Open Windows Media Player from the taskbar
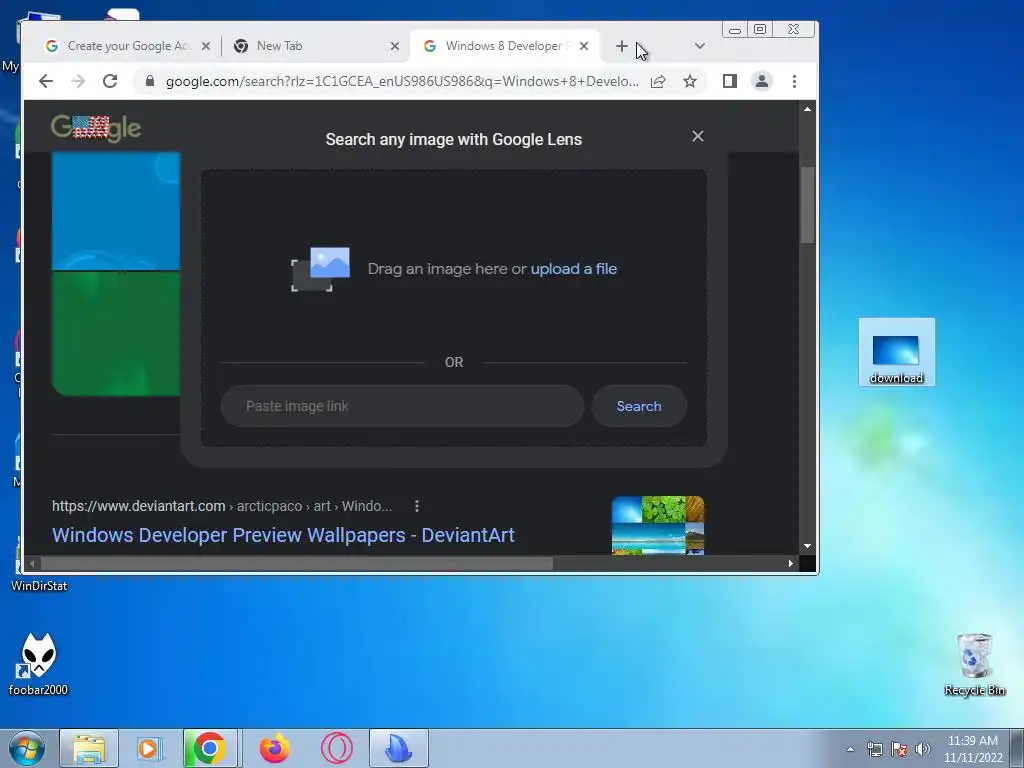 [x=149, y=748]
